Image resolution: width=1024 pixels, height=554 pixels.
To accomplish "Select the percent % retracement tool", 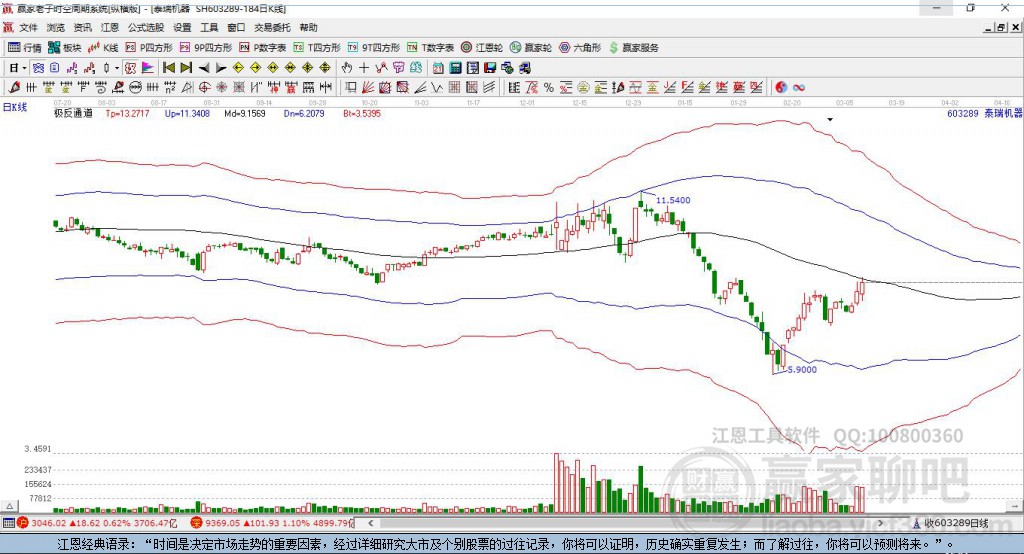I will 549,87.
